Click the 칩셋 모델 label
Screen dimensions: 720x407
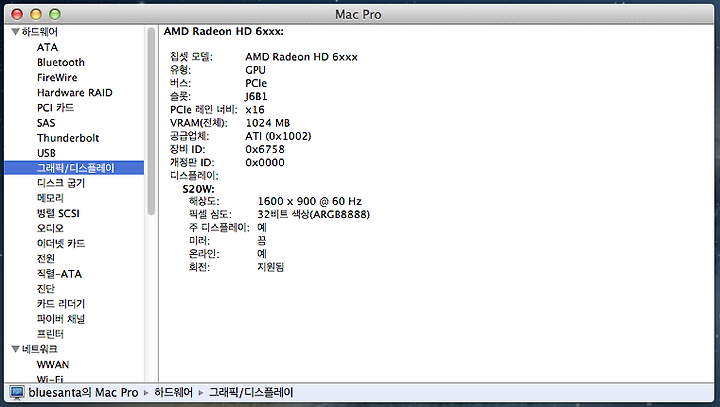[191, 57]
